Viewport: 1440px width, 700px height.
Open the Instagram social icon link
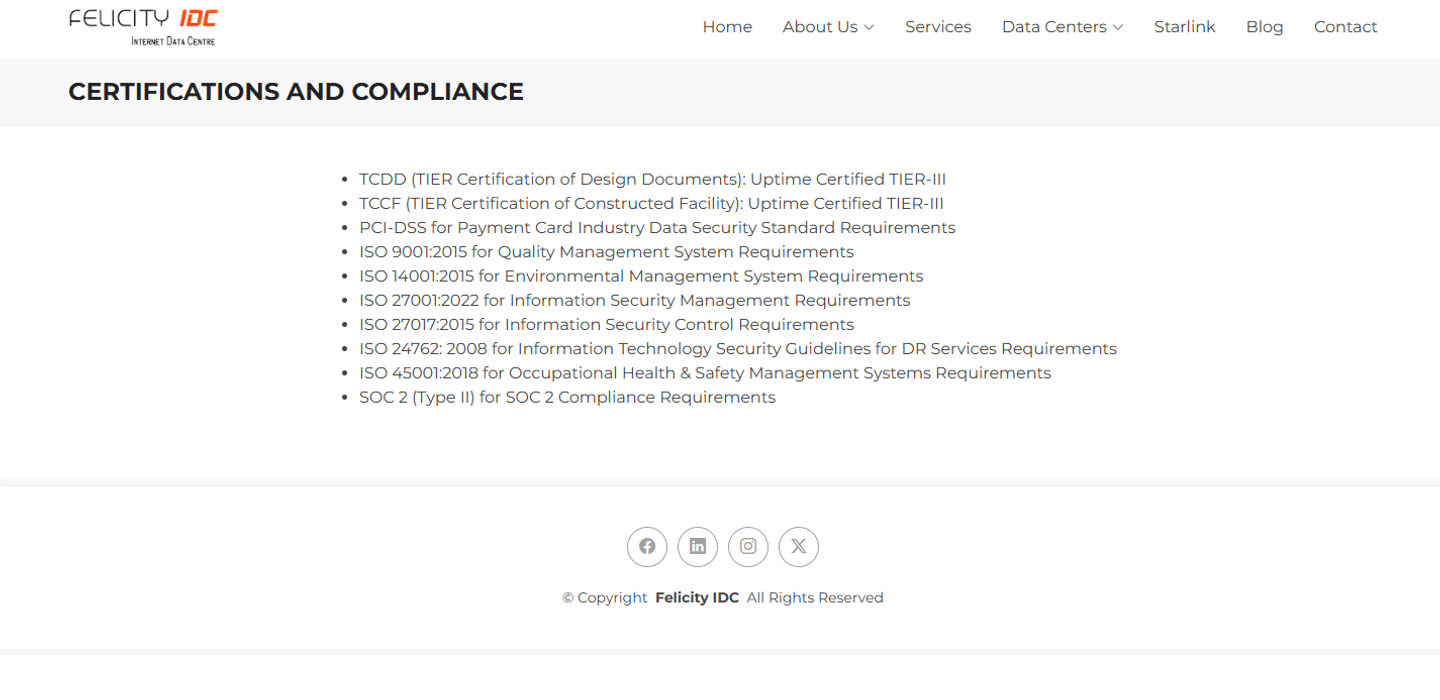click(x=748, y=546)
